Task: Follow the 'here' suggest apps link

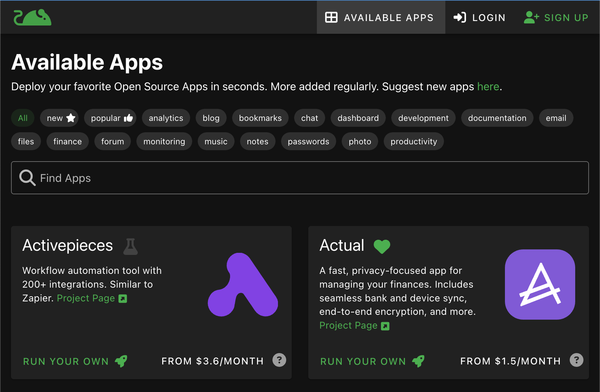Action: point(488,87)
